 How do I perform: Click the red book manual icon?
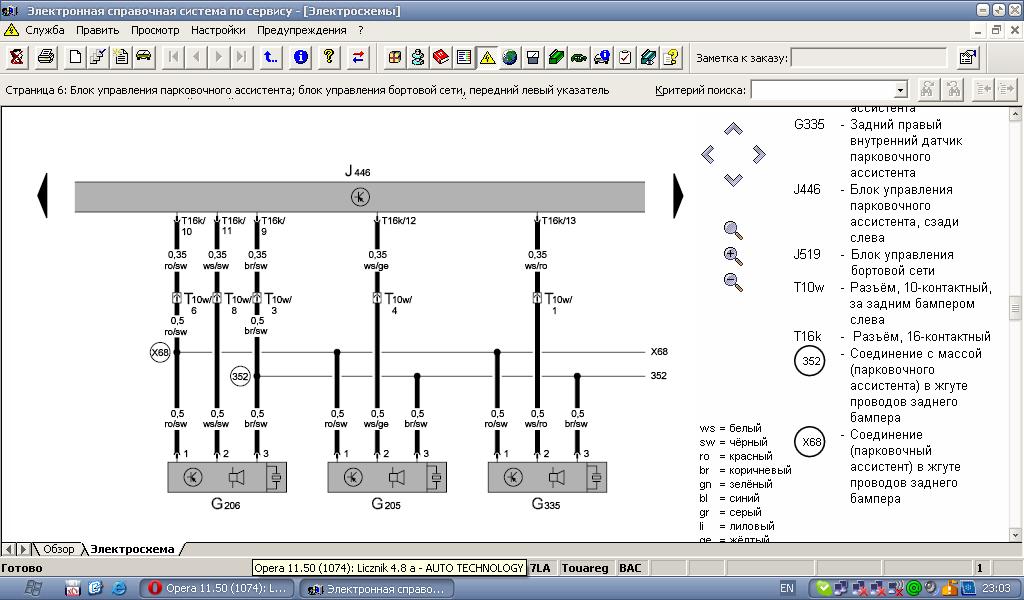[x=441, y=57]
